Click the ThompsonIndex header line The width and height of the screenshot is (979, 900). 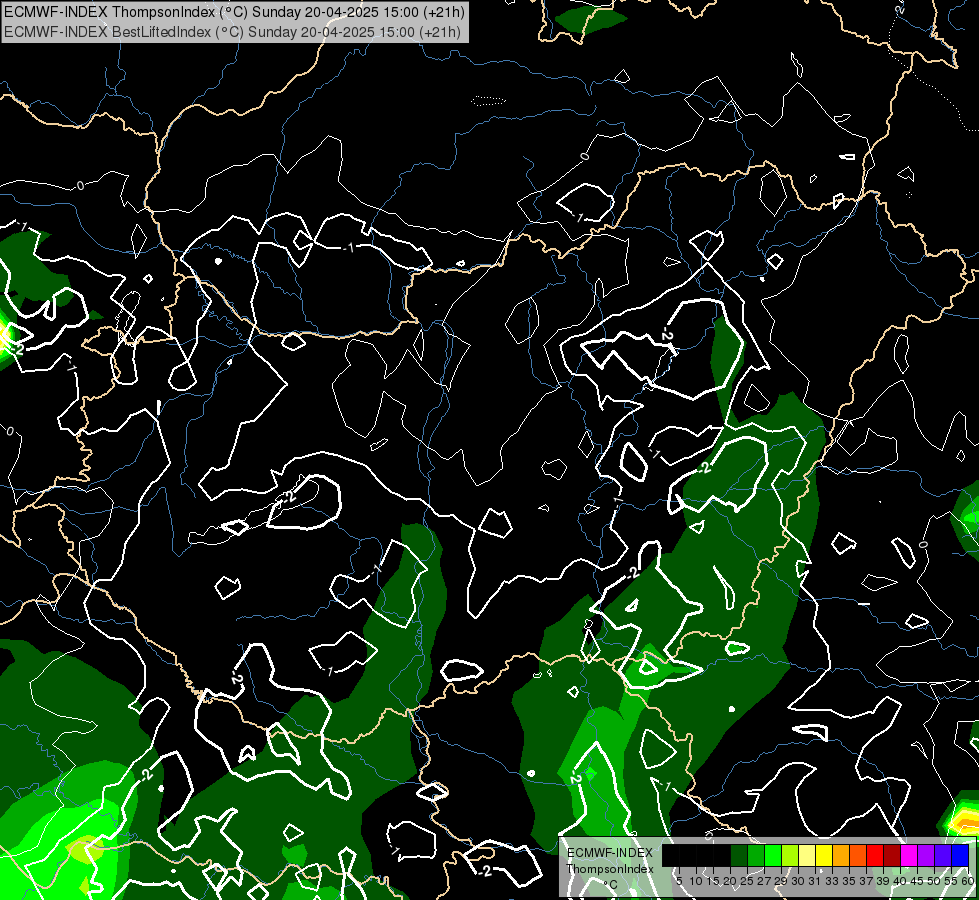[x=234, y=12]
